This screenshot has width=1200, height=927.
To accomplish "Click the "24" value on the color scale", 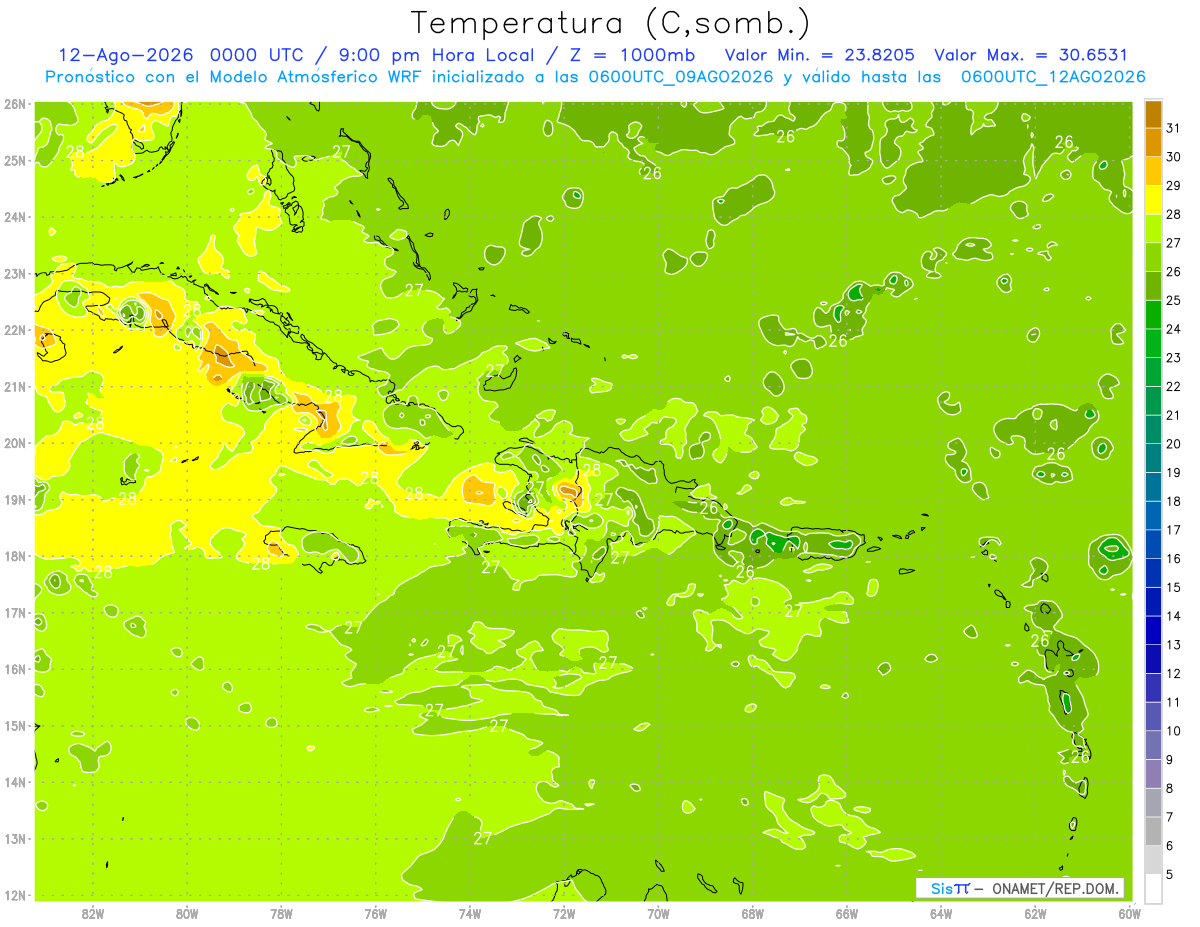I will tap(1174, 329).
